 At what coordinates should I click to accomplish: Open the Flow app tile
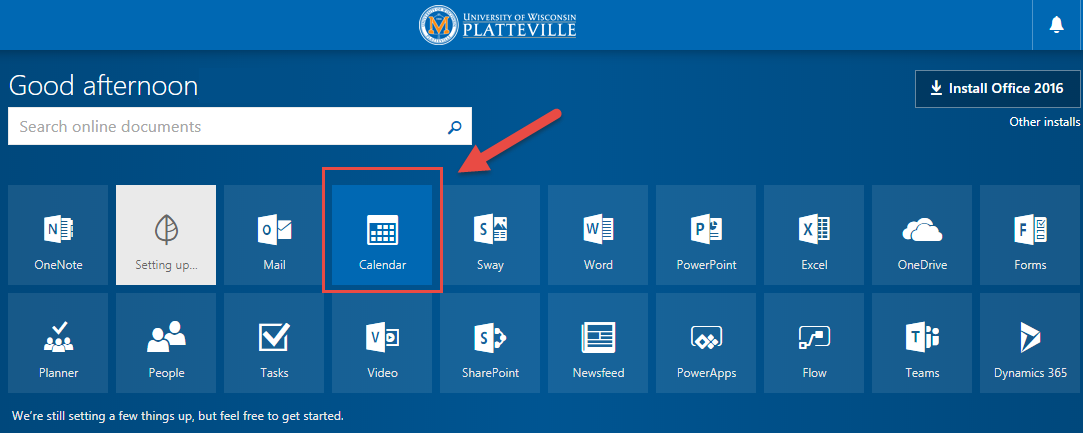[814, 343]
